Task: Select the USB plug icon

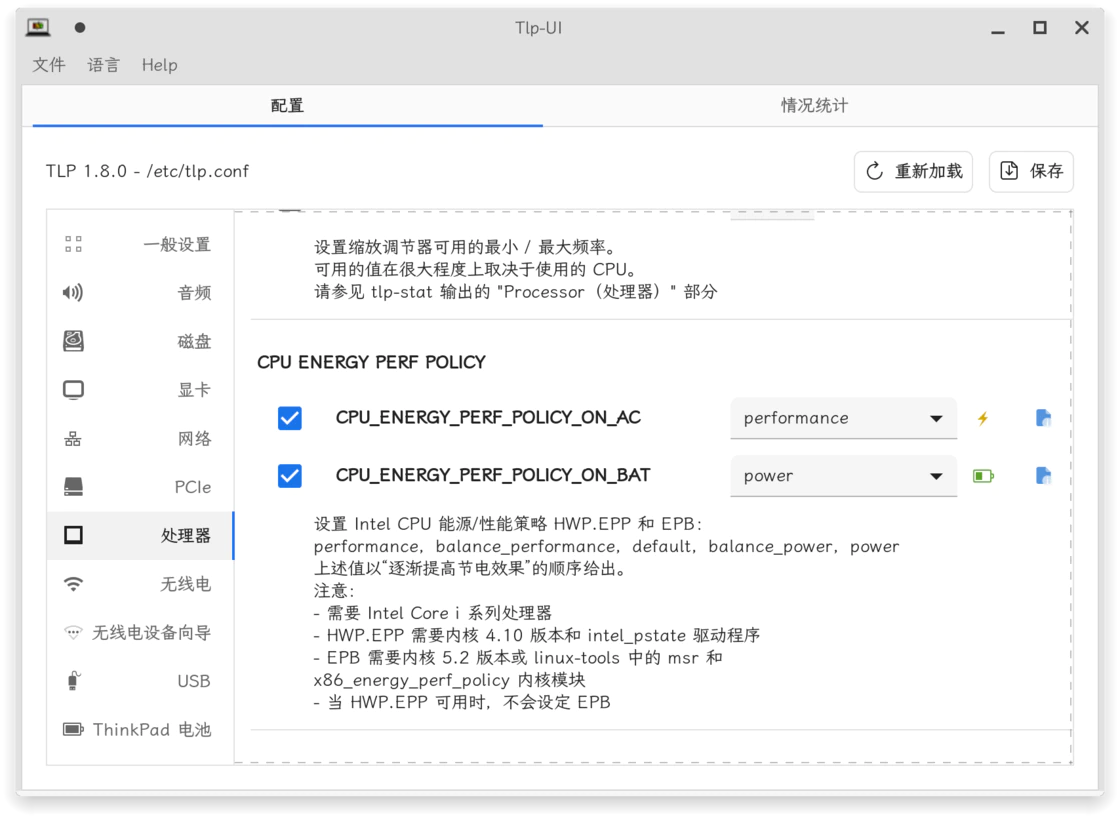Action: 73,681
